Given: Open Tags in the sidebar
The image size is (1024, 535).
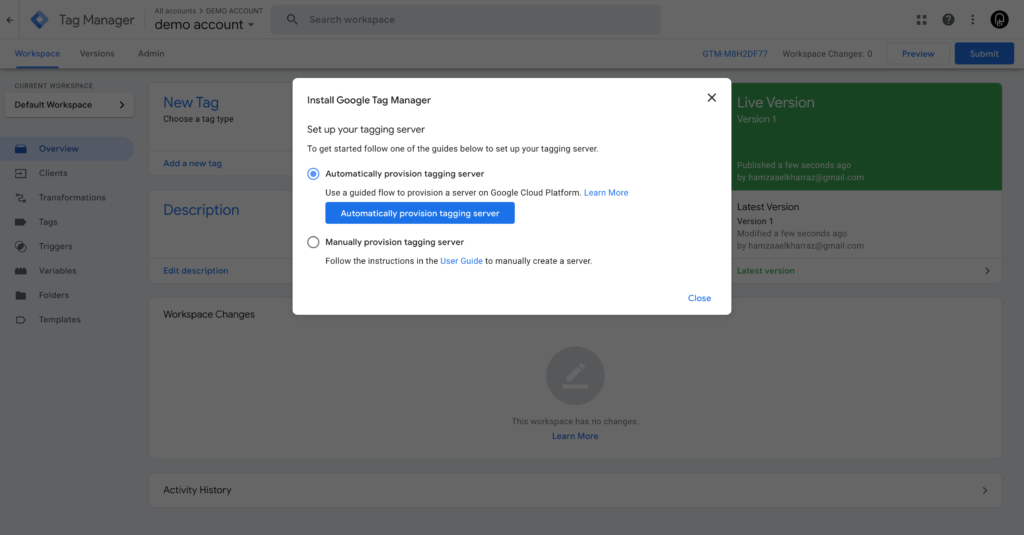Looking at the screenshot, I should click(x=48, y=222).
